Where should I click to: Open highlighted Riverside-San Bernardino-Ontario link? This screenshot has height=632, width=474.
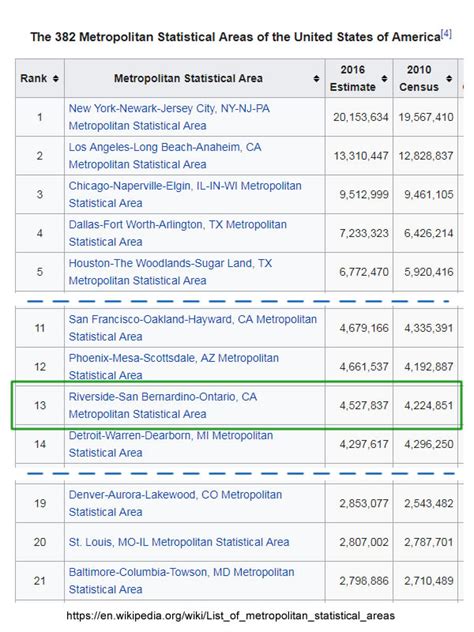163,405
